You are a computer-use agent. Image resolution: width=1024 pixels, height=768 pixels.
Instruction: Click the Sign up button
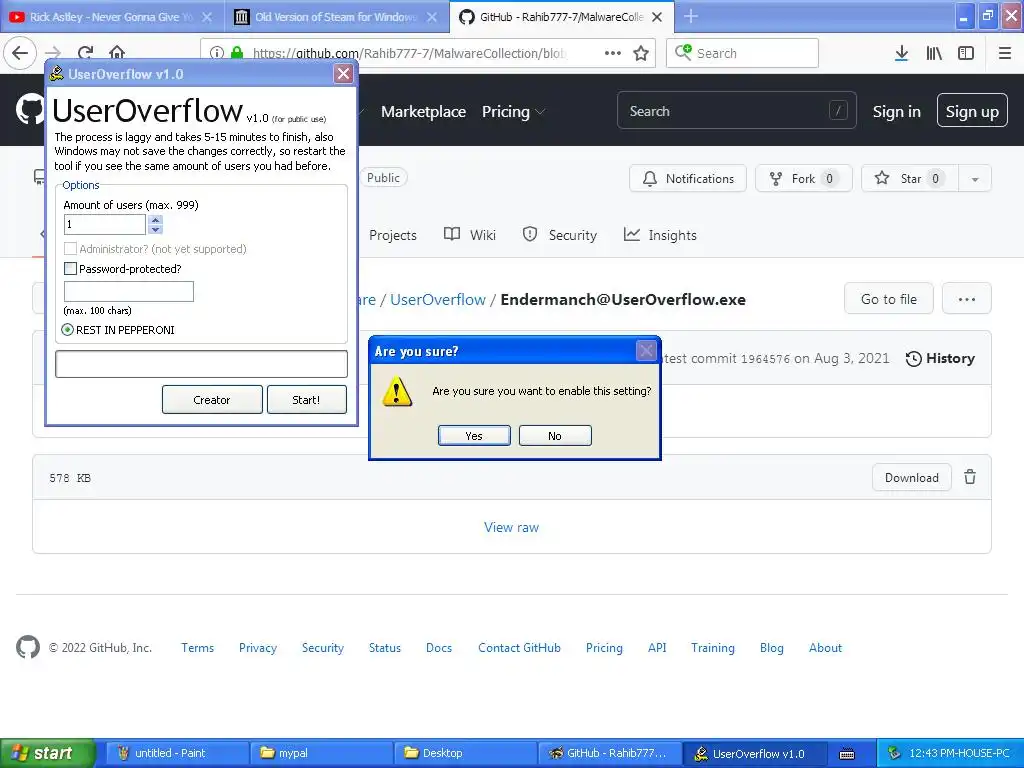pos(972,112)
